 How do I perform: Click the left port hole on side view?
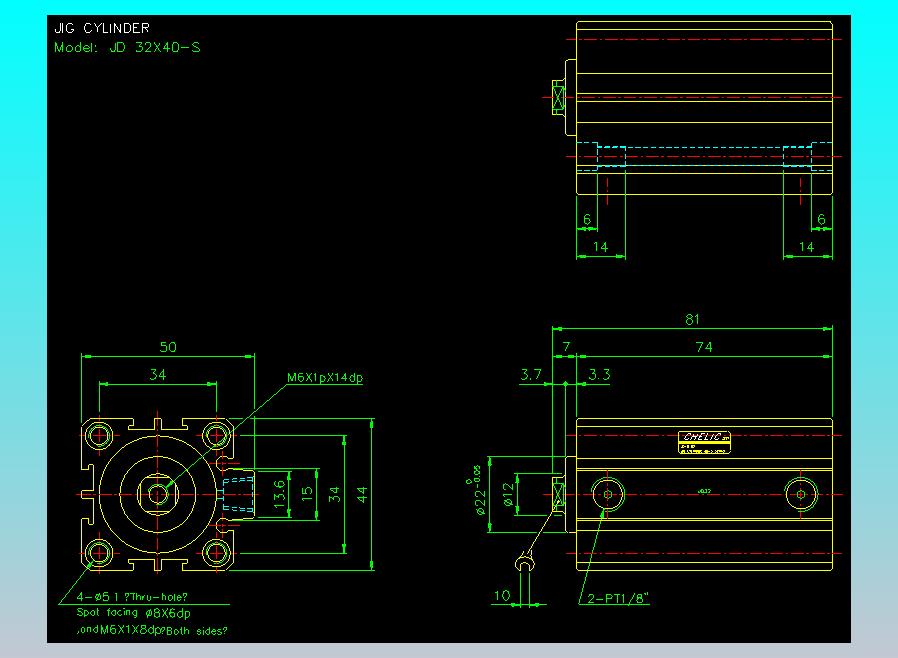tap(606, 493)
